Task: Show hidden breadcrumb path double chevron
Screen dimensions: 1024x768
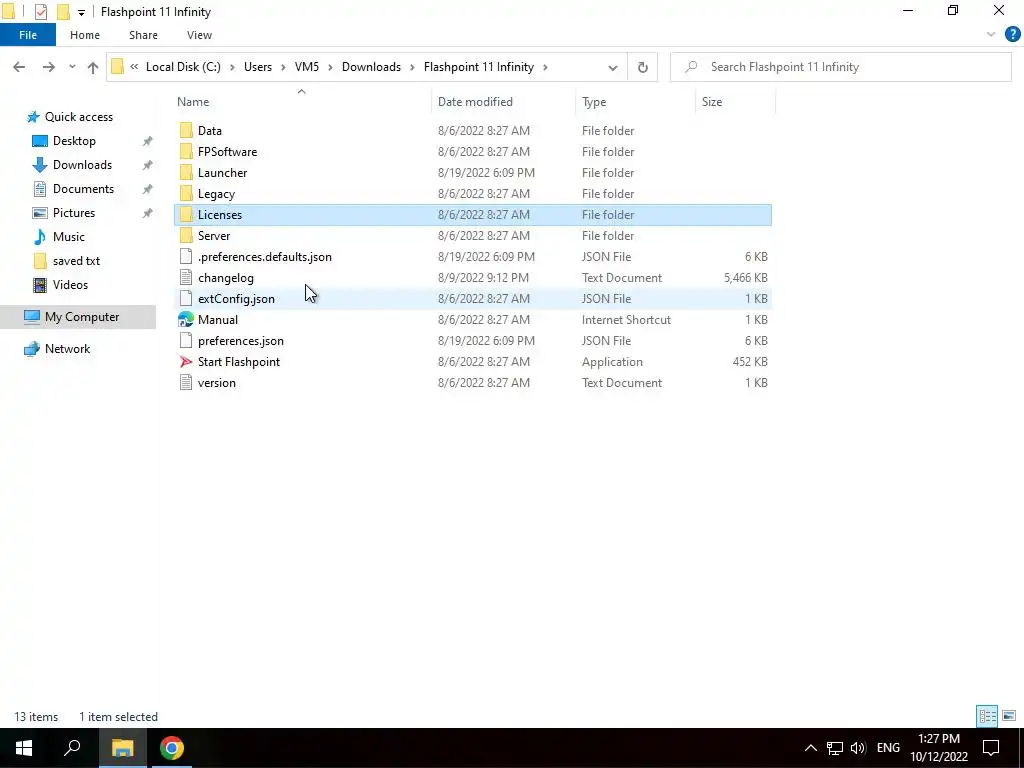Action: click(x=134, y=67)
